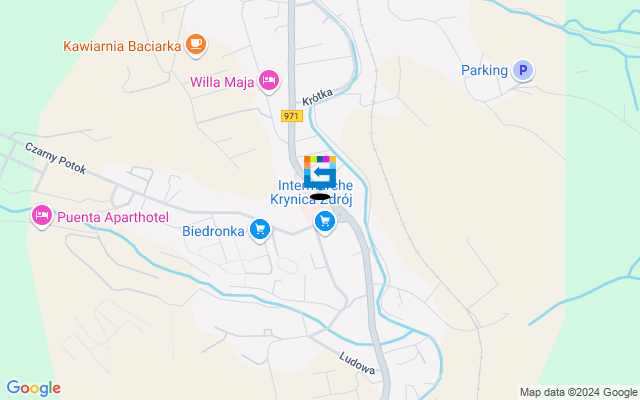
Task: Click the Biedronka store label
Action: pyautogui.click(x=213, y=231)
